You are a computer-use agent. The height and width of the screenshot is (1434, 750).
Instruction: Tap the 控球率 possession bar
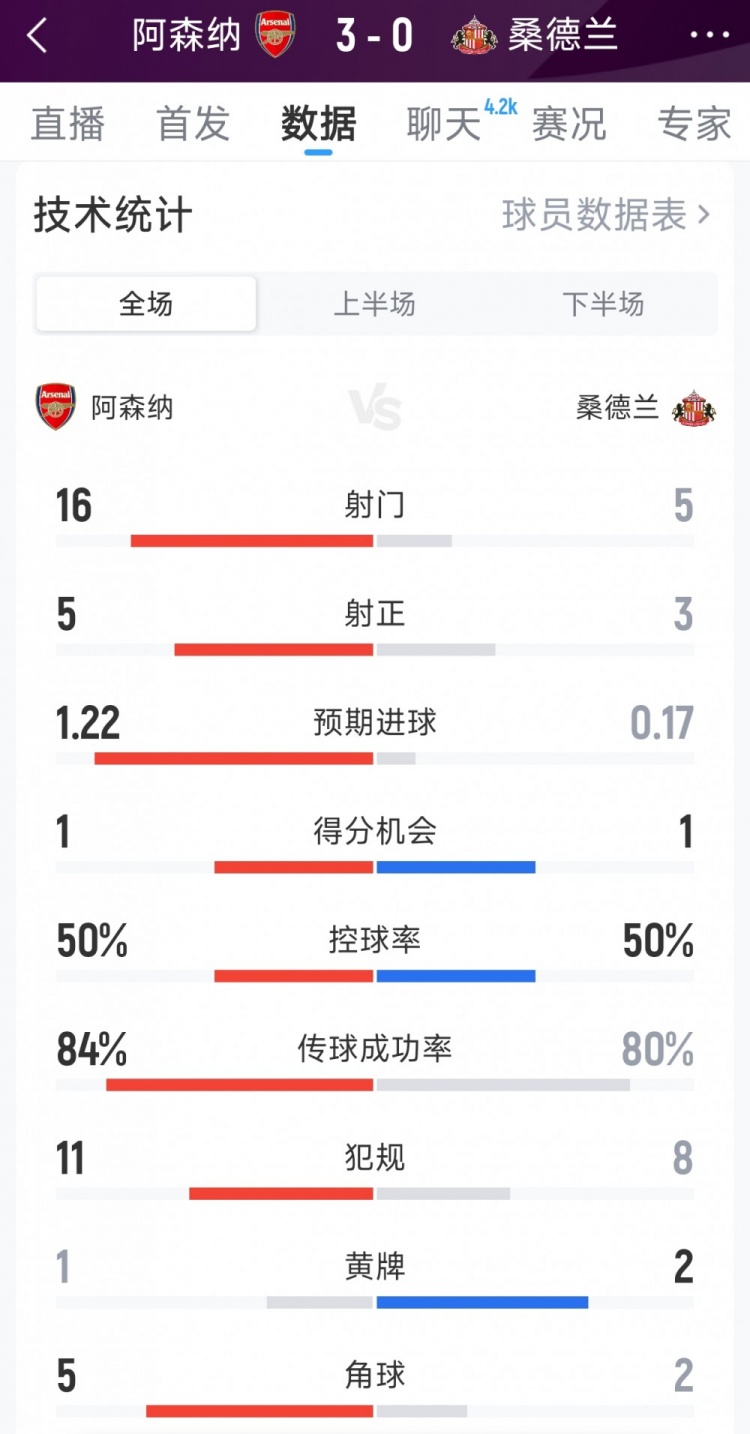[375, 975]
